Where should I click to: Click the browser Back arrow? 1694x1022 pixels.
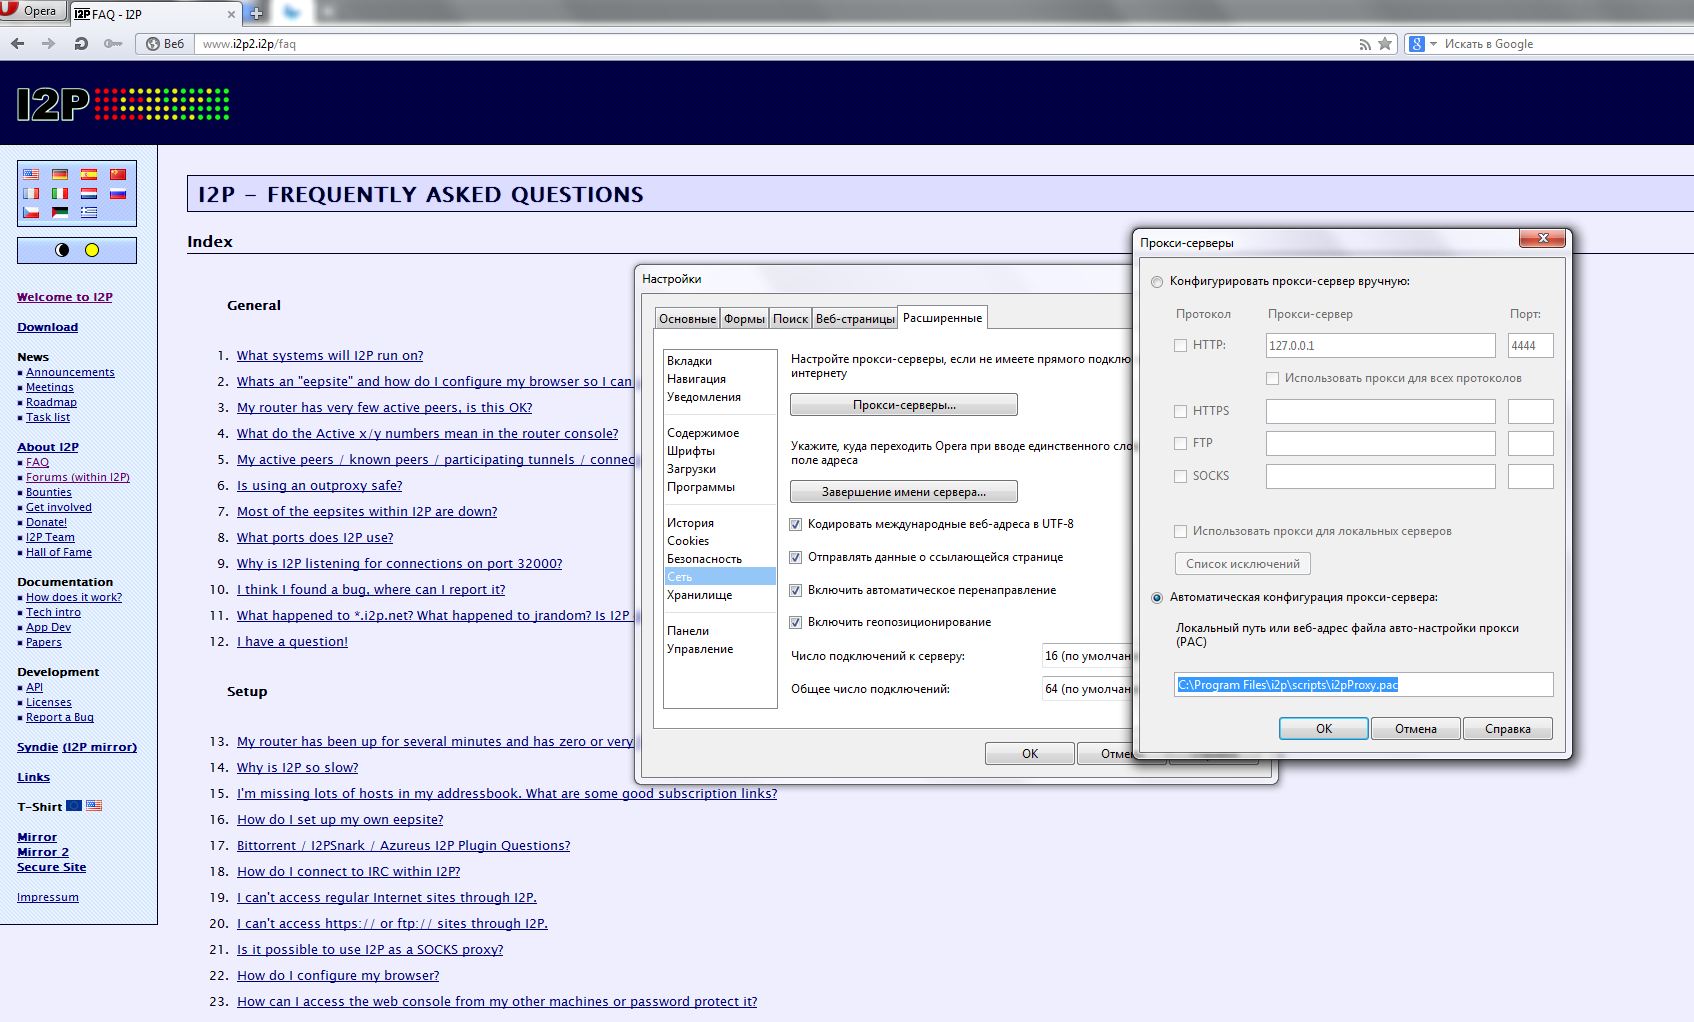(x=17, y=44)
